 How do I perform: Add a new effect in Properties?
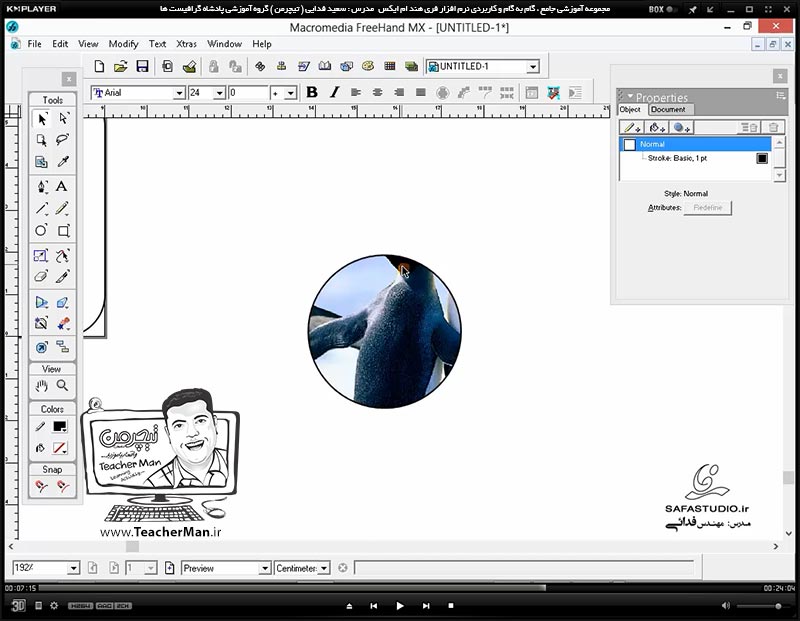681,128
